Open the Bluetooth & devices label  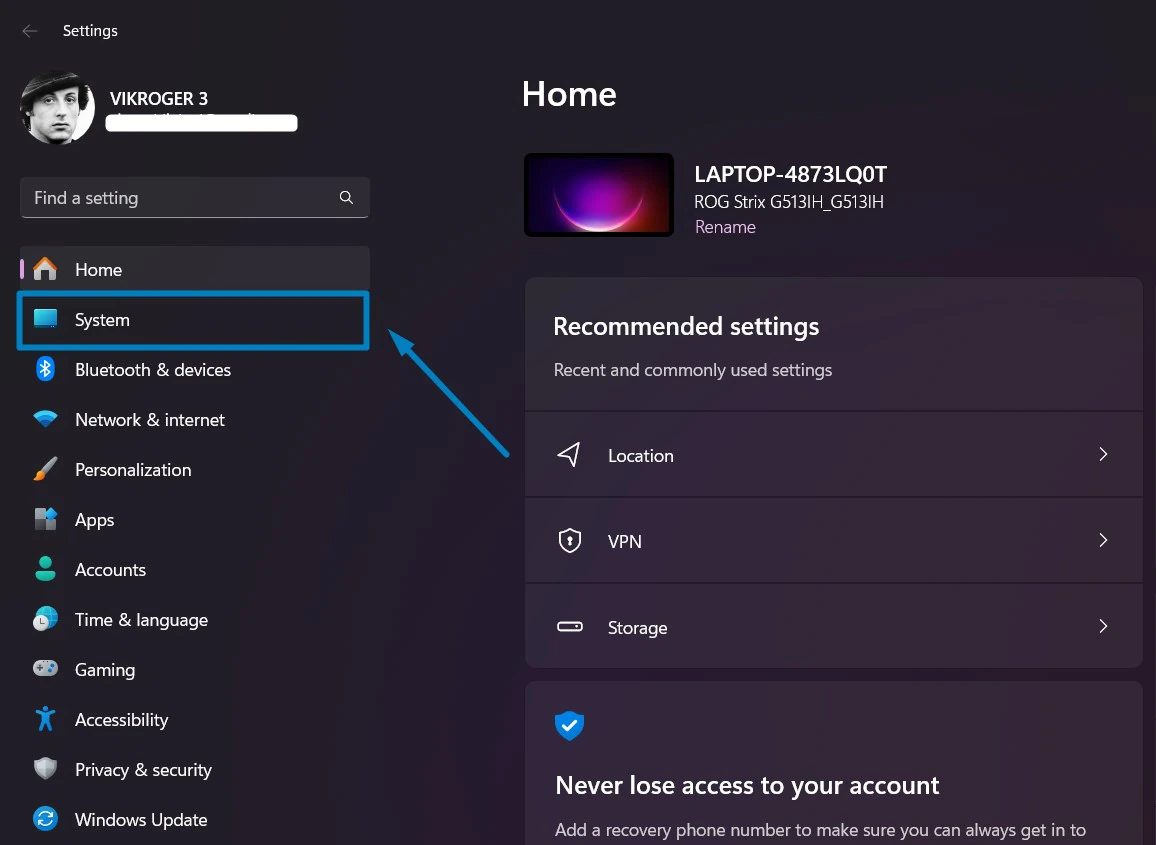coord(153,370)
